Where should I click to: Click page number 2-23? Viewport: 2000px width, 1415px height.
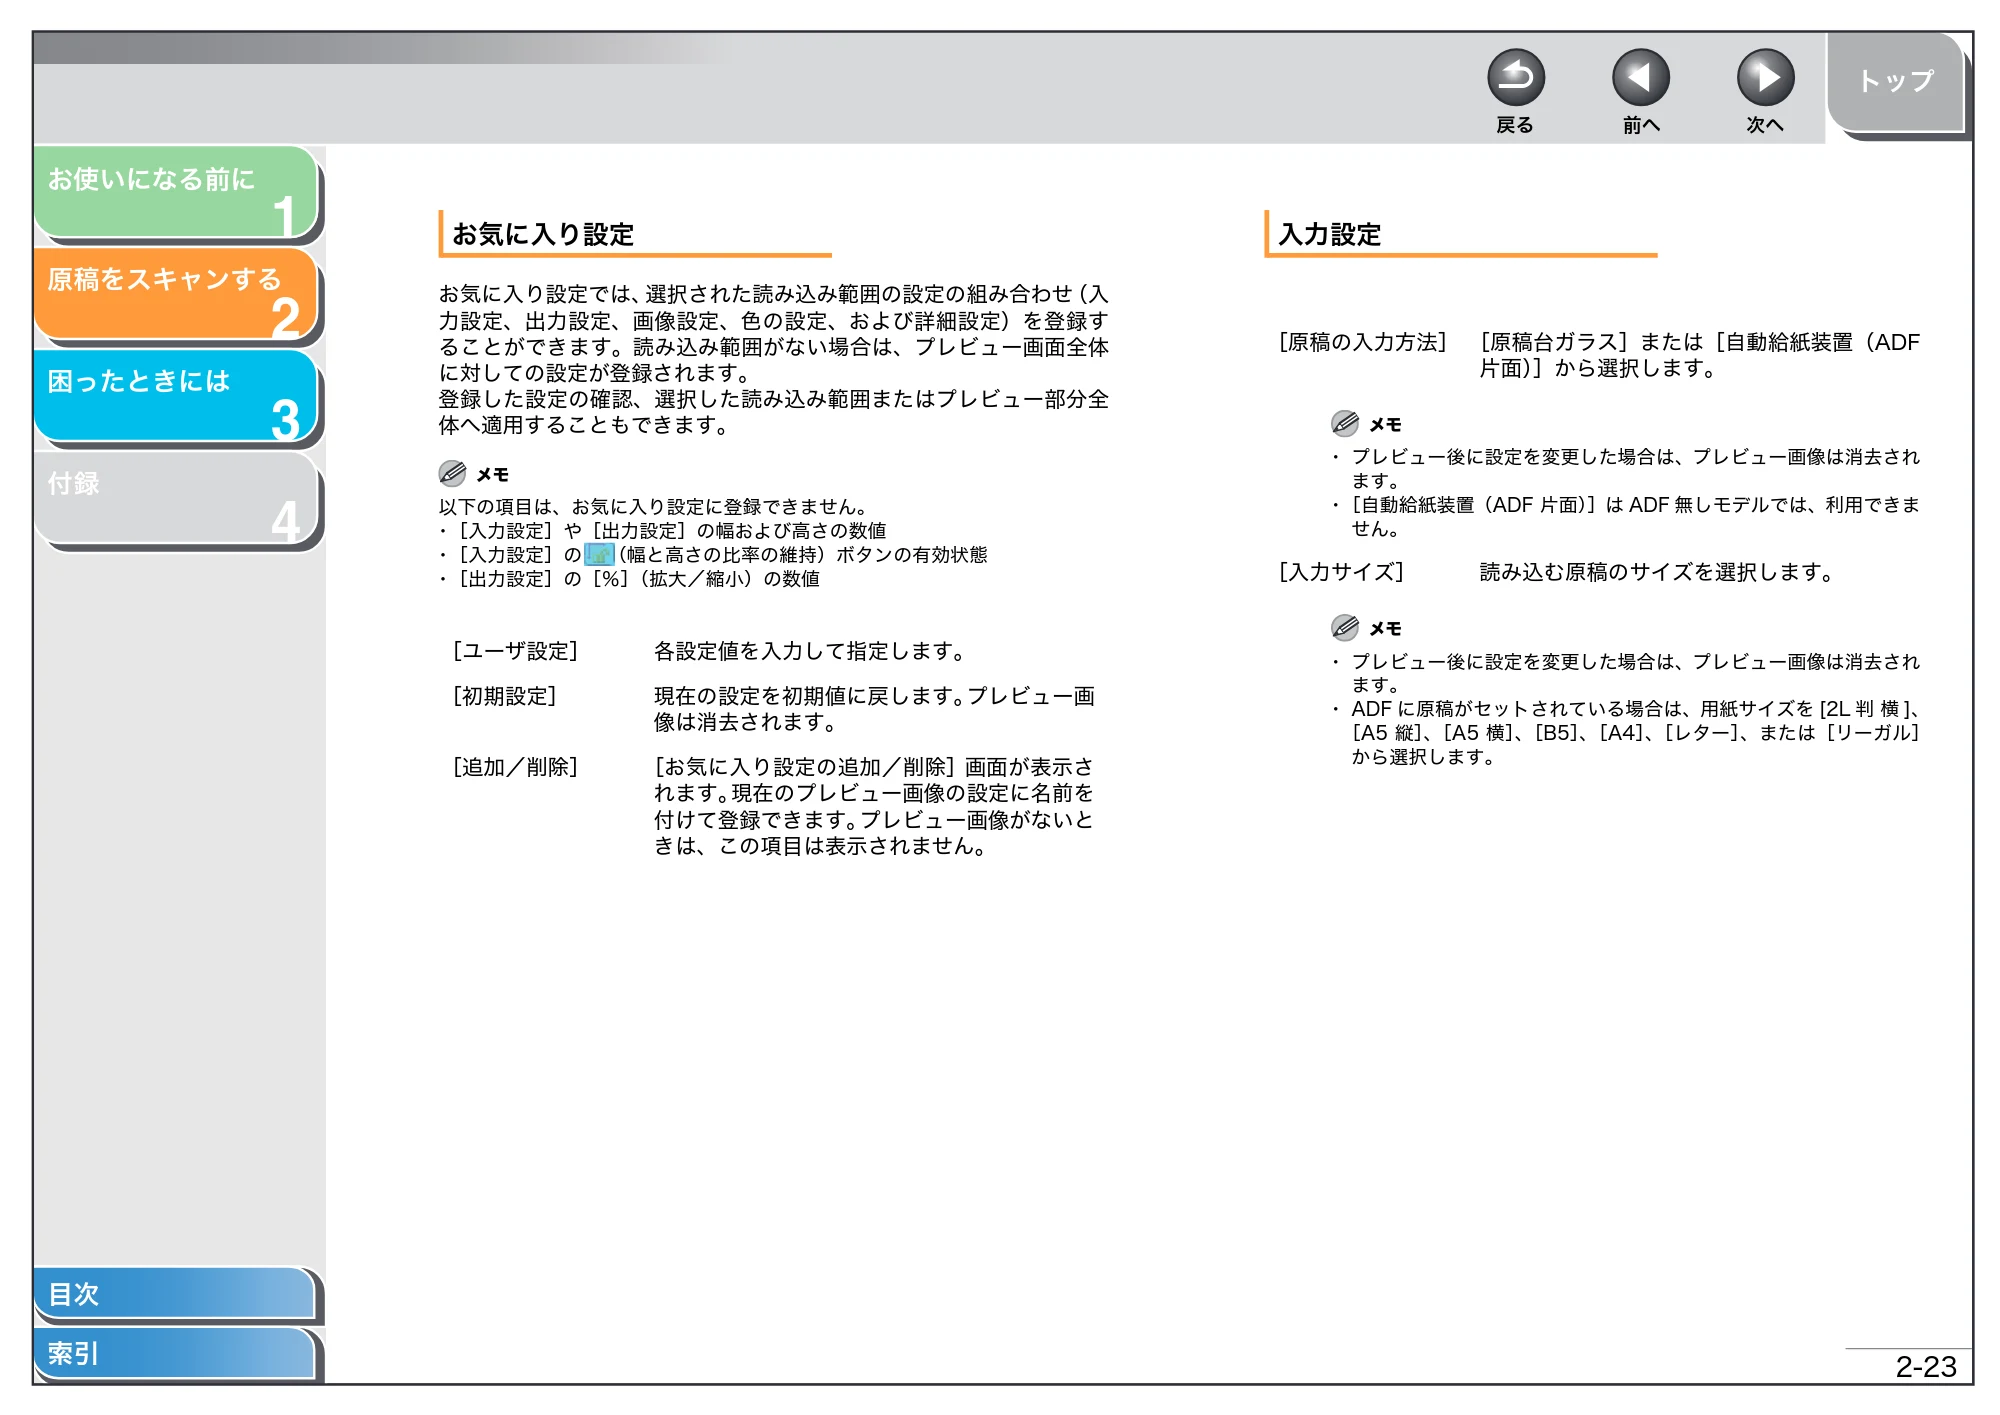[1925, 1367]
